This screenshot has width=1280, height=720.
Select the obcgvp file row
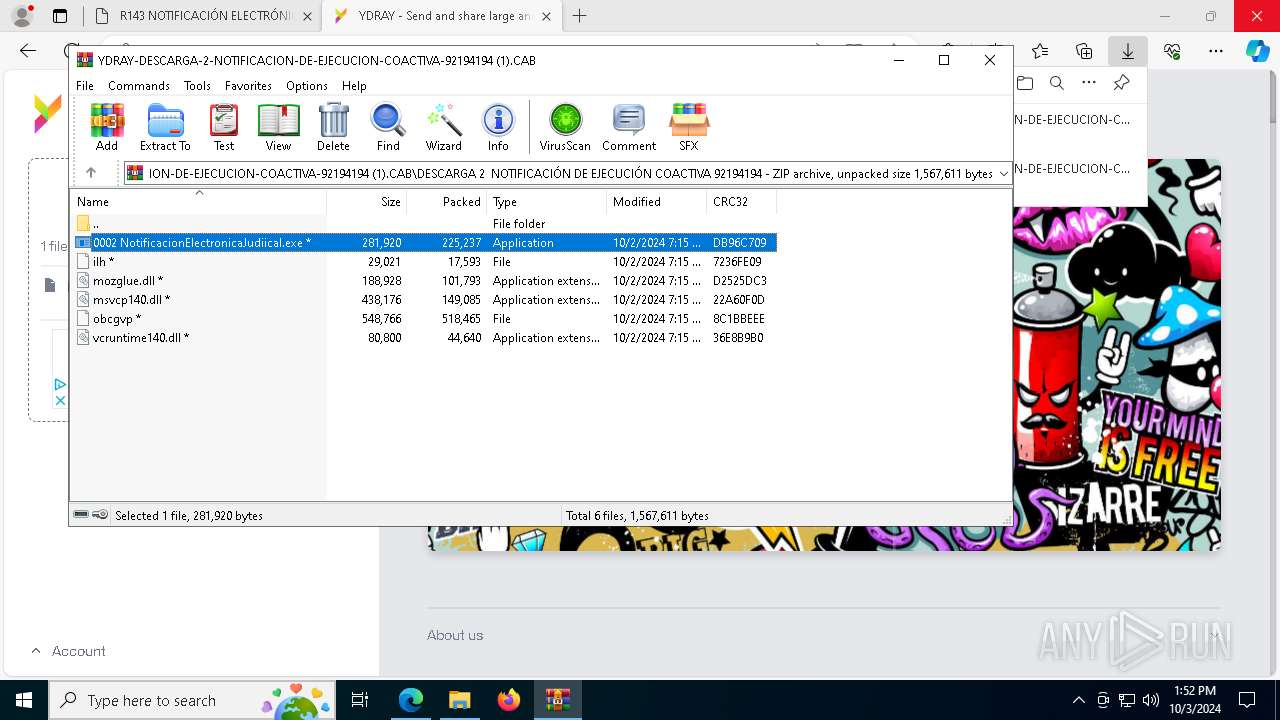point(424,319)
